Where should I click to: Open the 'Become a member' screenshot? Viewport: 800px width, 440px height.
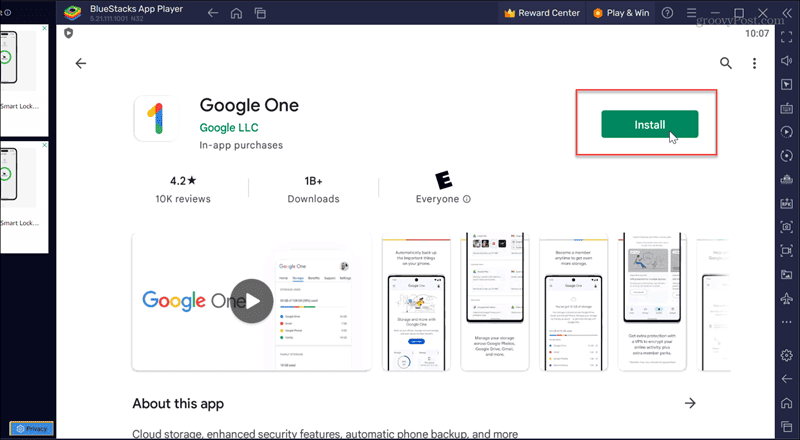(x=573, y=302)
